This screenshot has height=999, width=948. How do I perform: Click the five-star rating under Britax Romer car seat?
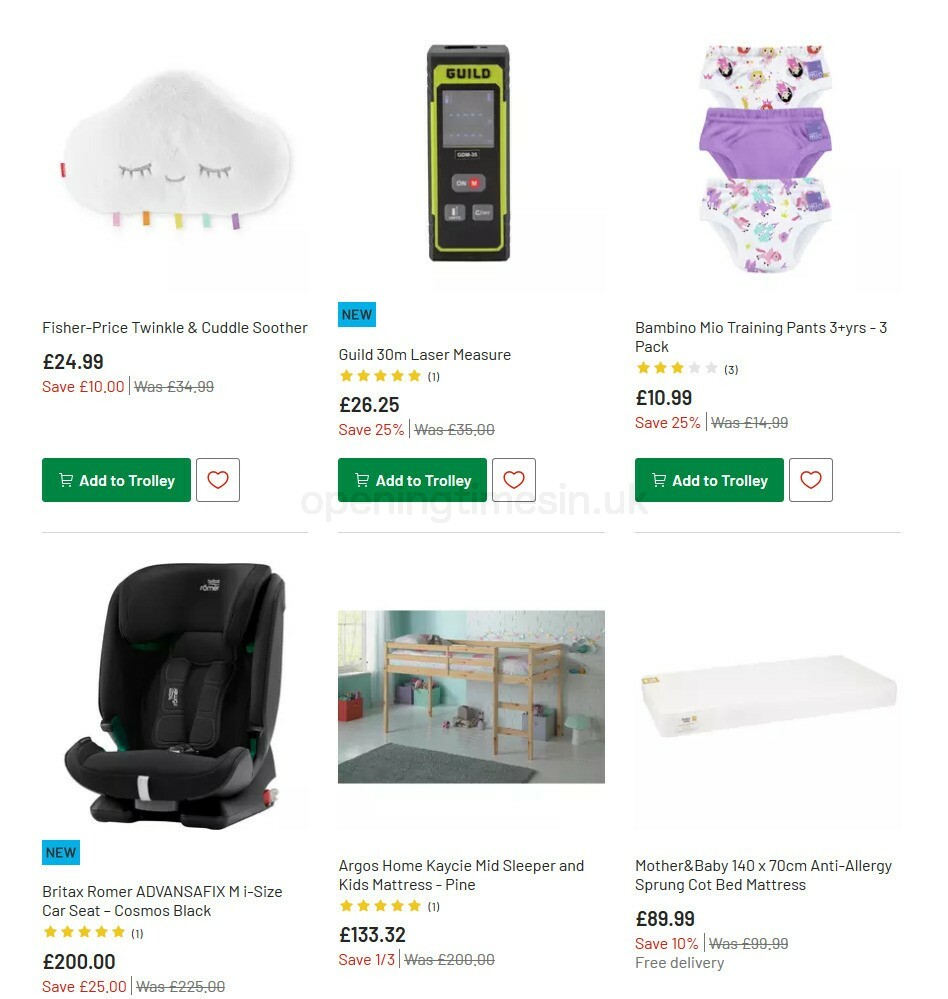tap(85, 932)
